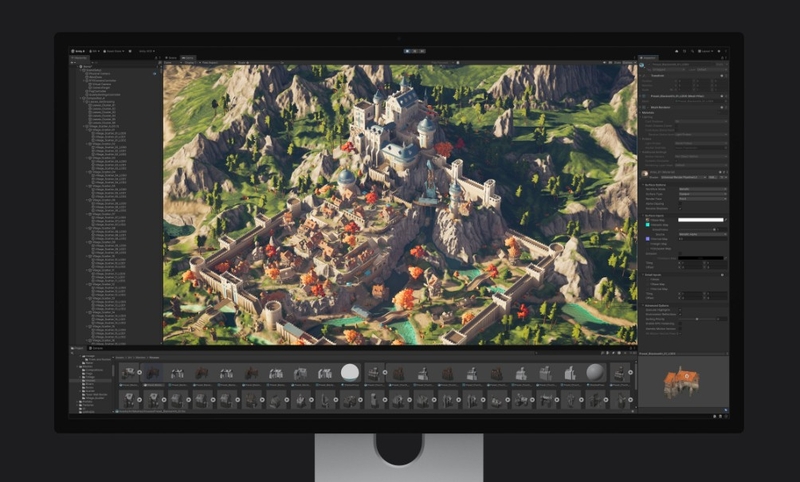Screen dimensions: 800x482
Task: Select the gray sphere material thumbnail
Action: (594, 372)
